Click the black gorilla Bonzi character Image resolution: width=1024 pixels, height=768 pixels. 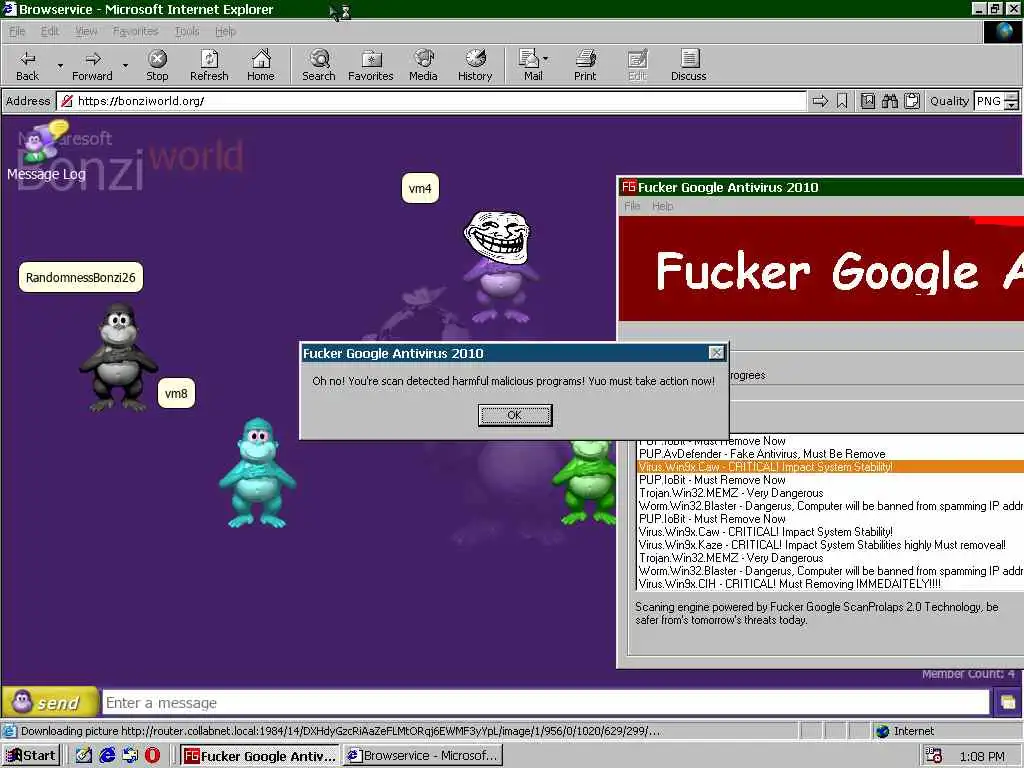(118, 357)
